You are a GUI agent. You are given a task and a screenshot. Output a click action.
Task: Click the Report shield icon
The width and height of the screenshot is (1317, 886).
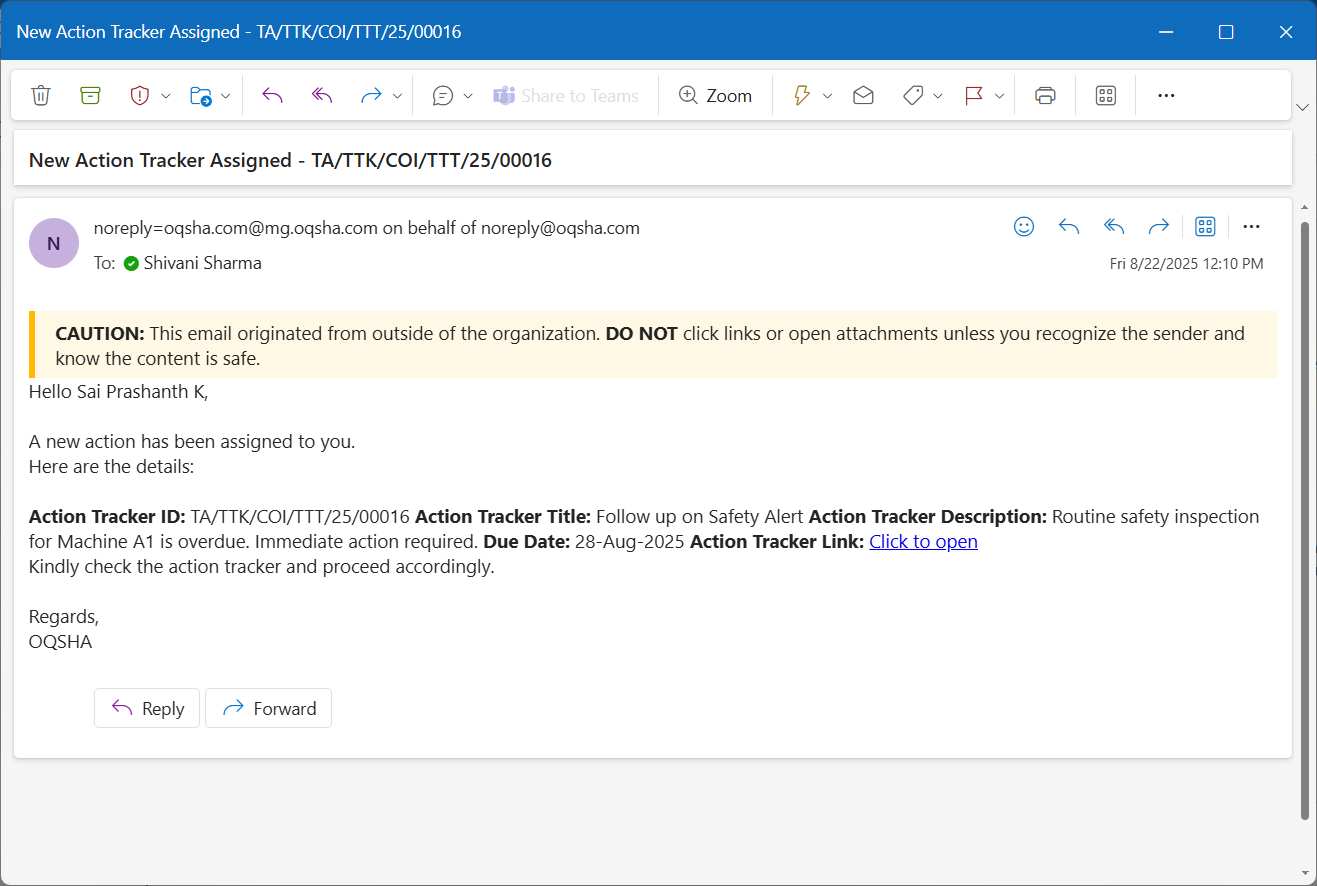[140, 96]
